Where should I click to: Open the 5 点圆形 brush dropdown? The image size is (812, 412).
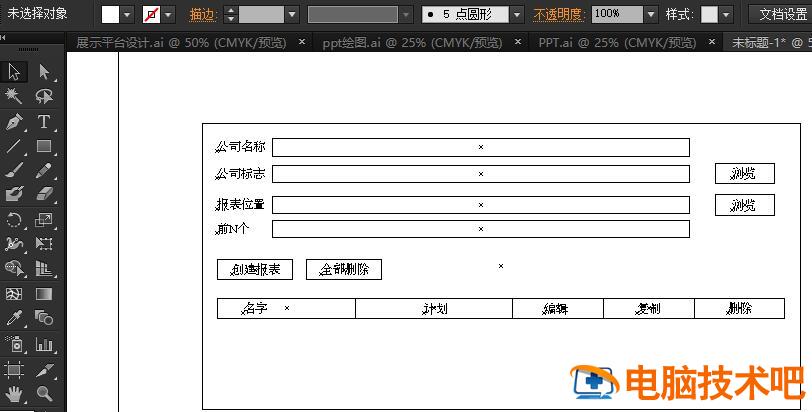click(516, 15)
